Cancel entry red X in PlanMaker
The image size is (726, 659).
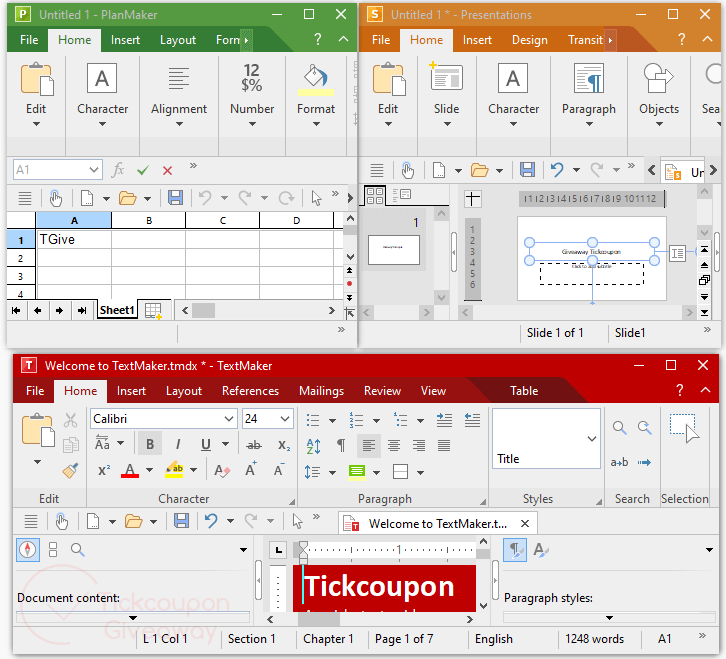click(168, 170)
